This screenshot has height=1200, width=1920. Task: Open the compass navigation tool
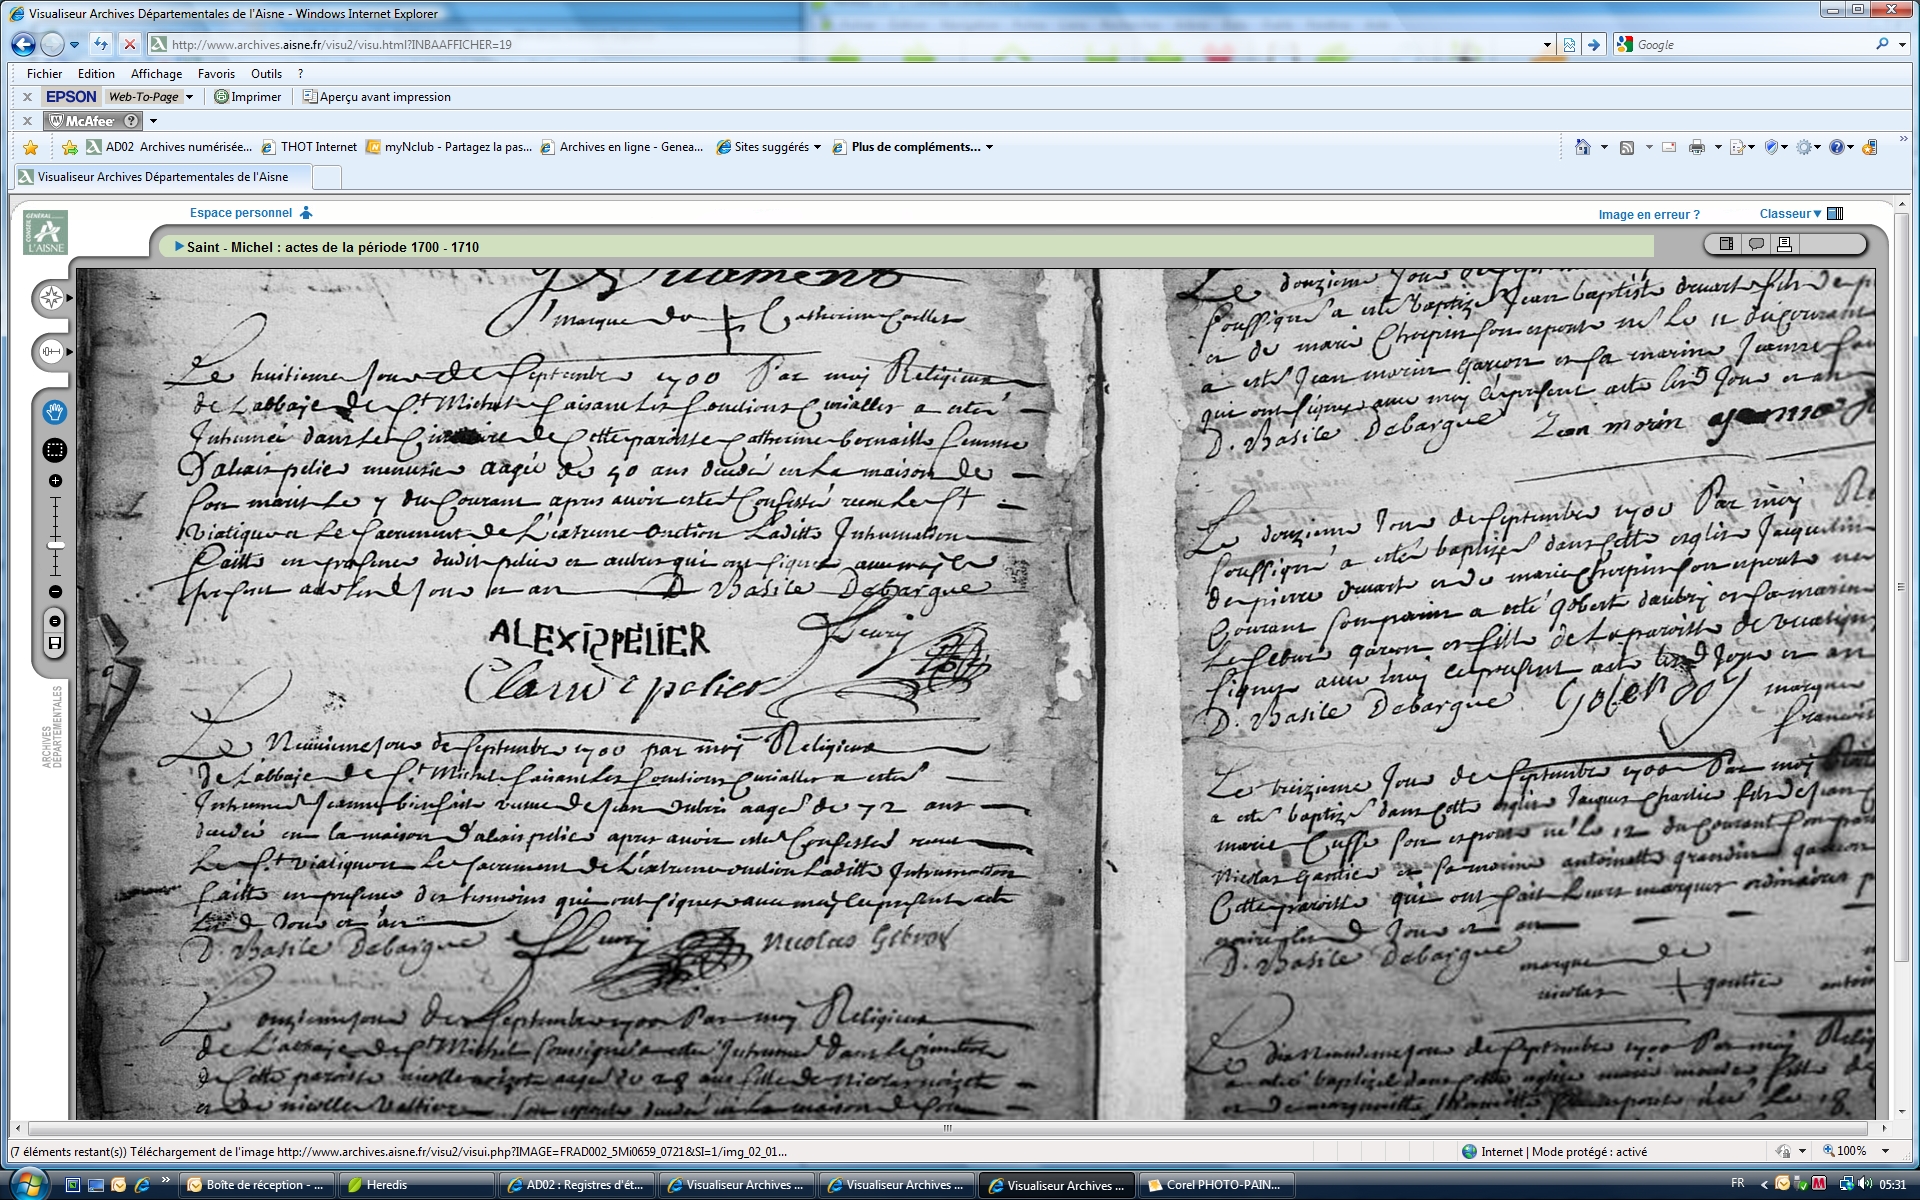coord(51,298)
